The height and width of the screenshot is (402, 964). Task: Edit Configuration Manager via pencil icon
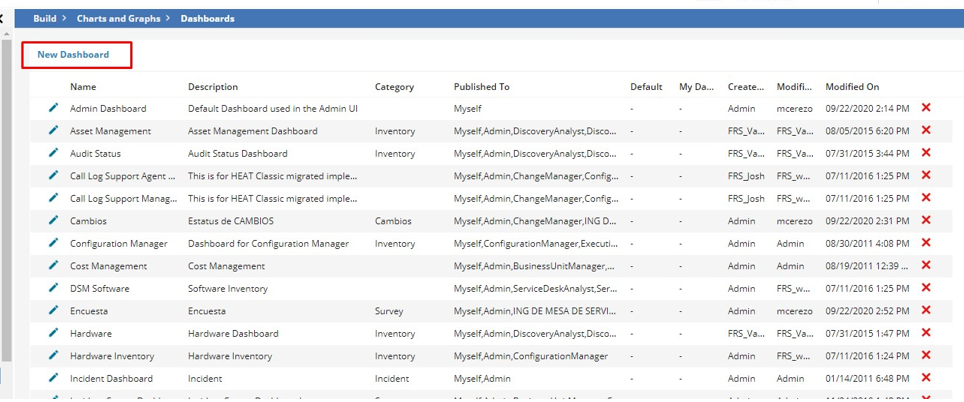coord(53,243)
